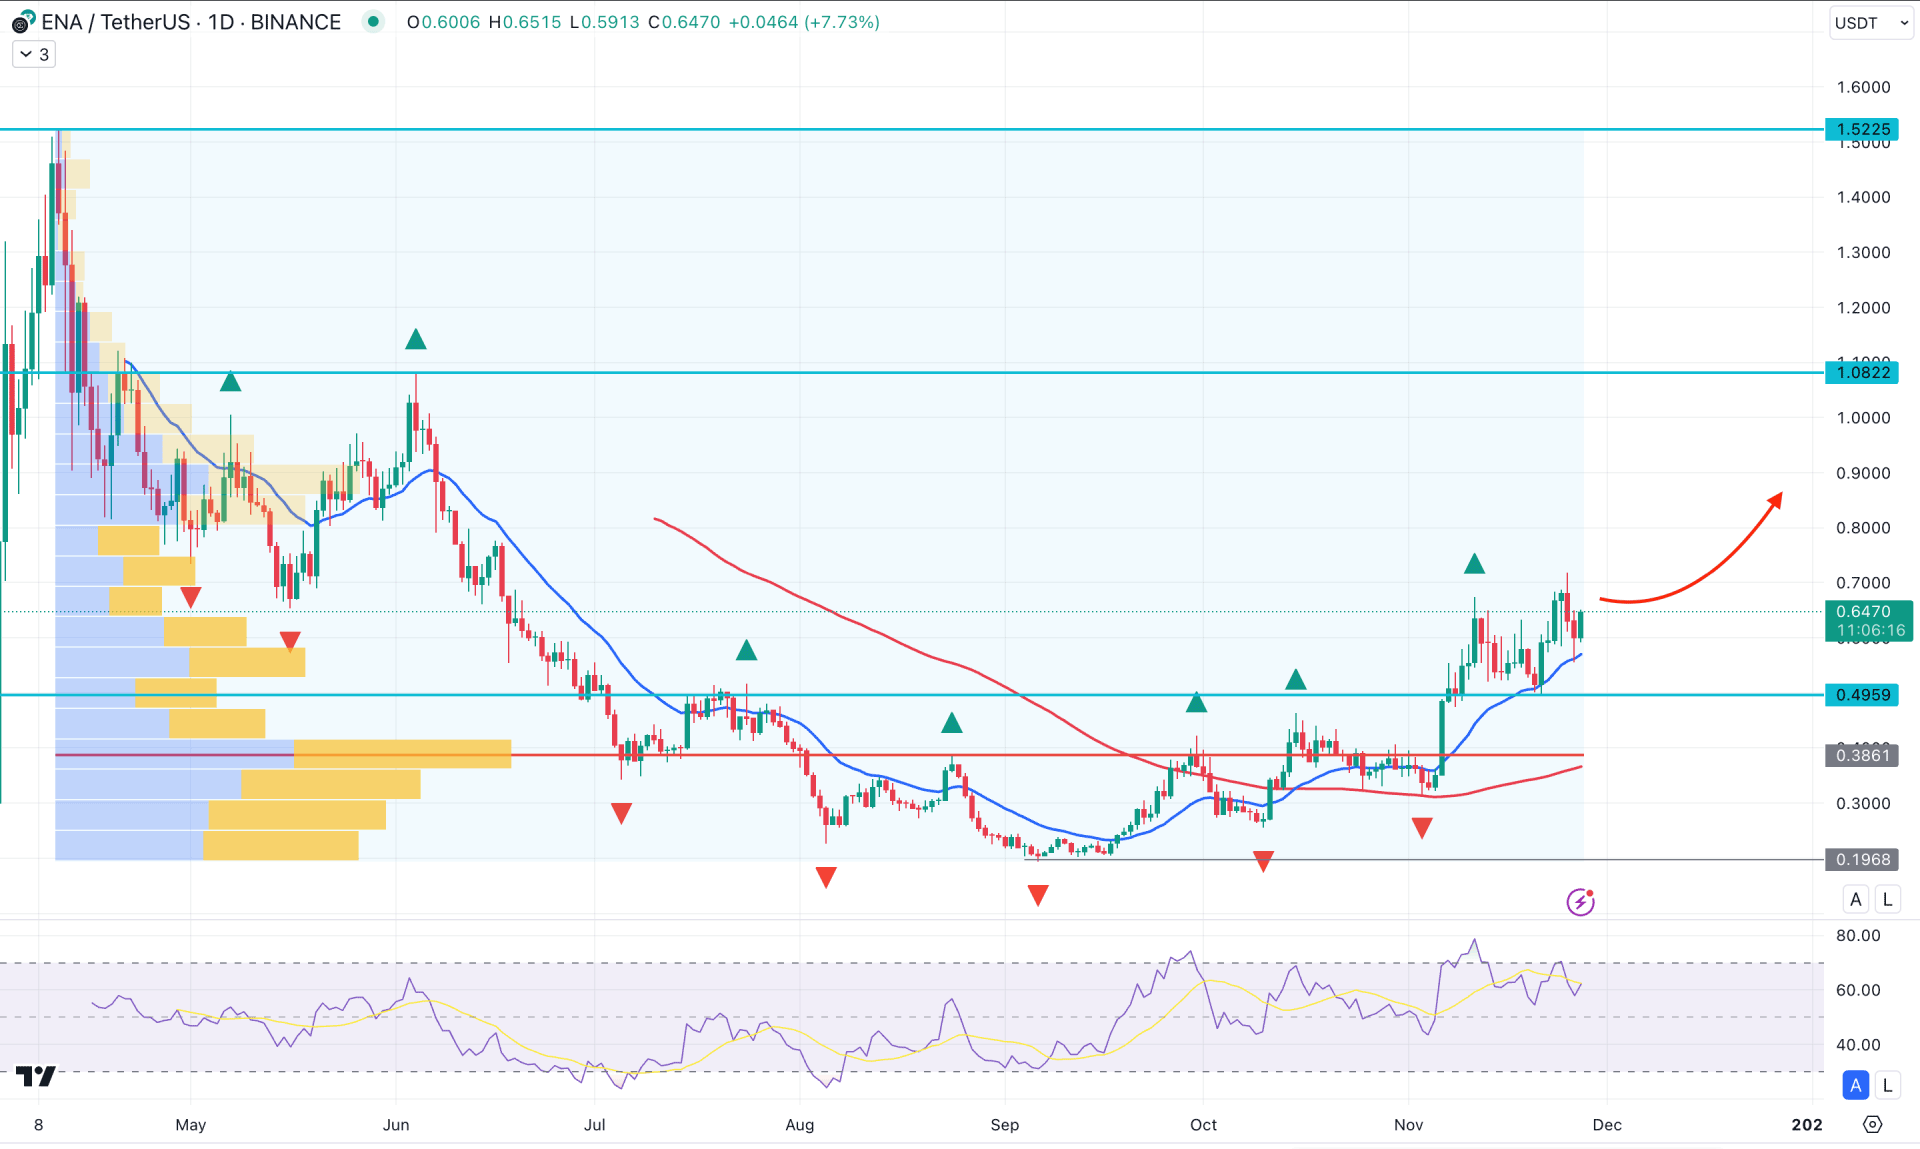Screen dimensions: 1920x1149
Task: Click the green market status dot
Action: [373, 21]
